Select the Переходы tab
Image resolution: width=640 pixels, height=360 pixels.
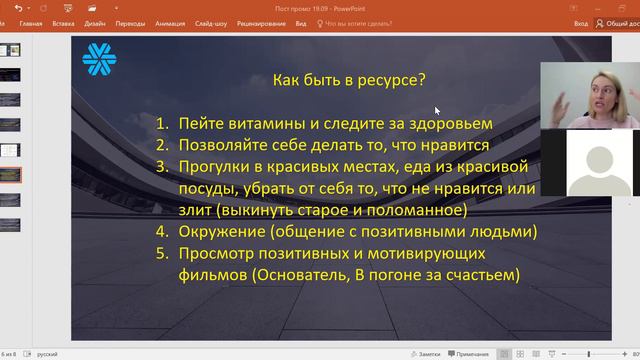click(x=130, y=24)
